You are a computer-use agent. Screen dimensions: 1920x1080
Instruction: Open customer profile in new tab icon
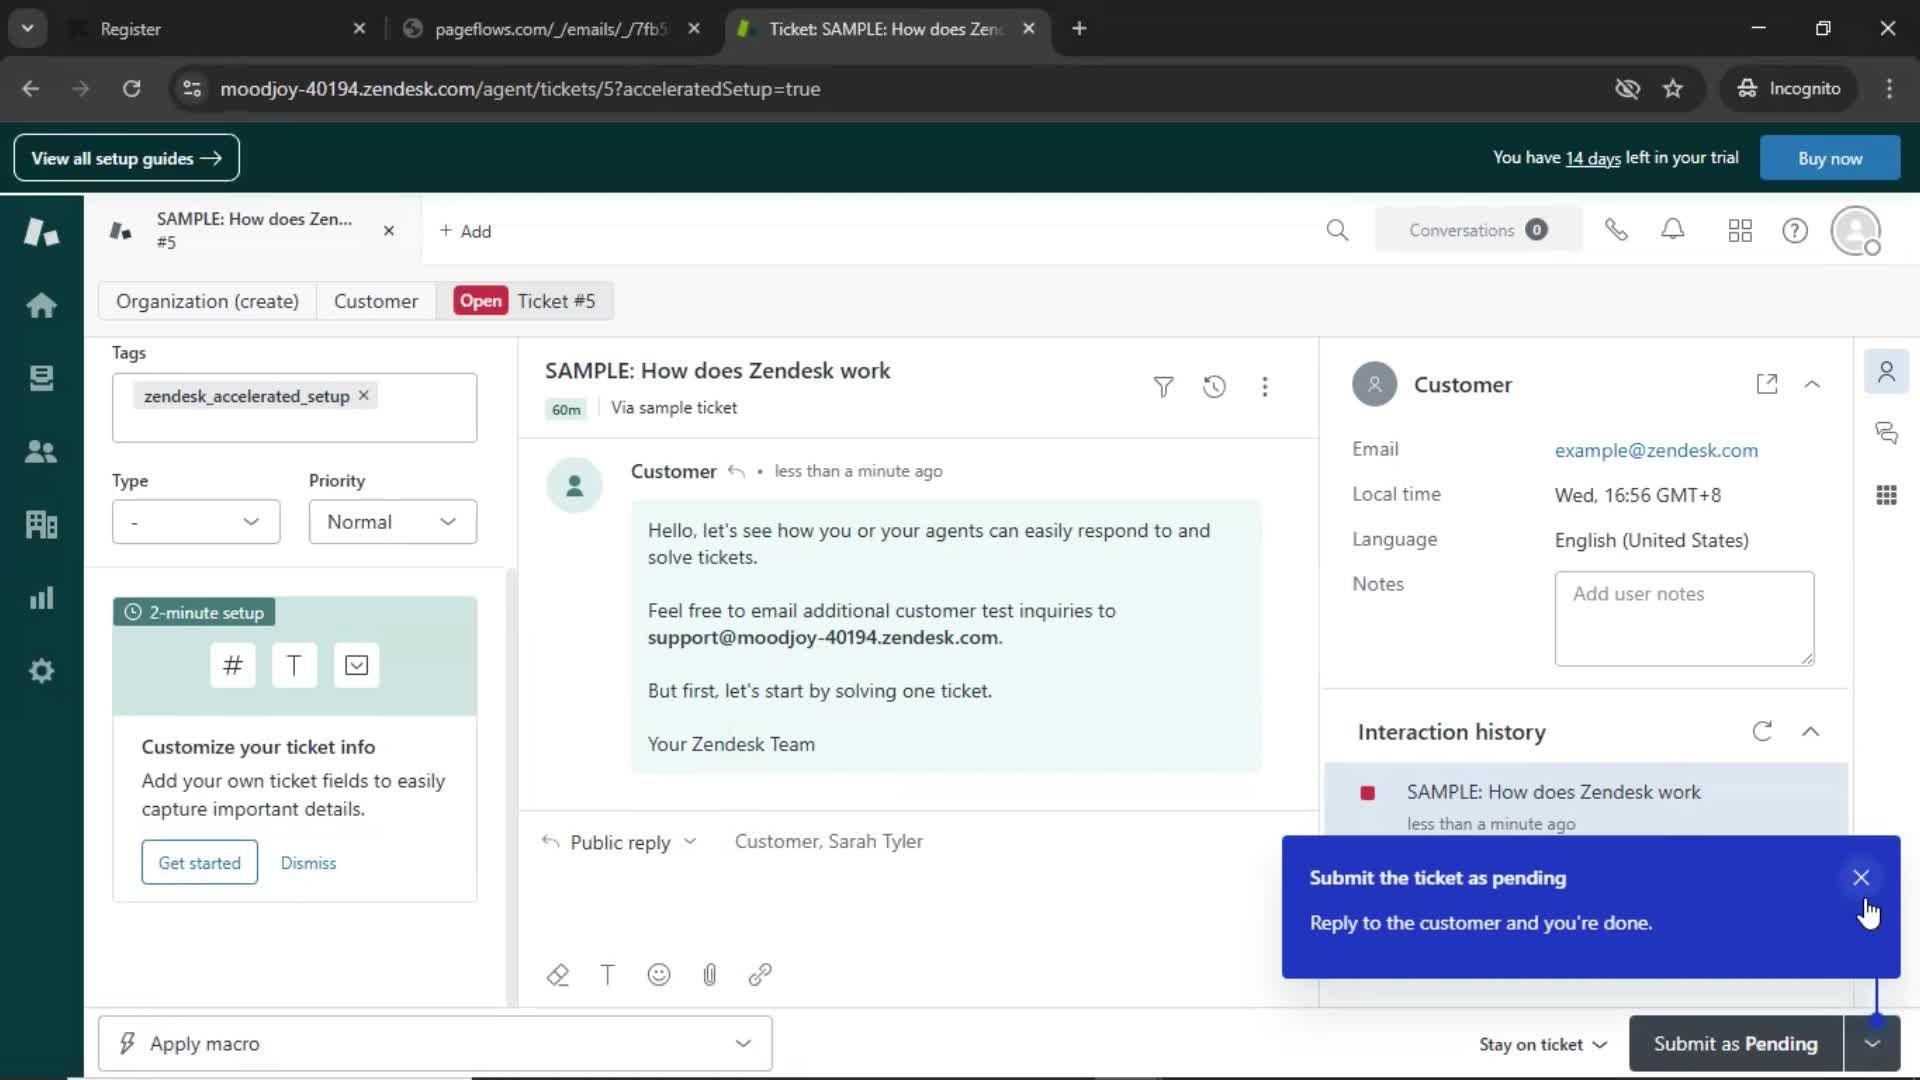[1767, 384]
